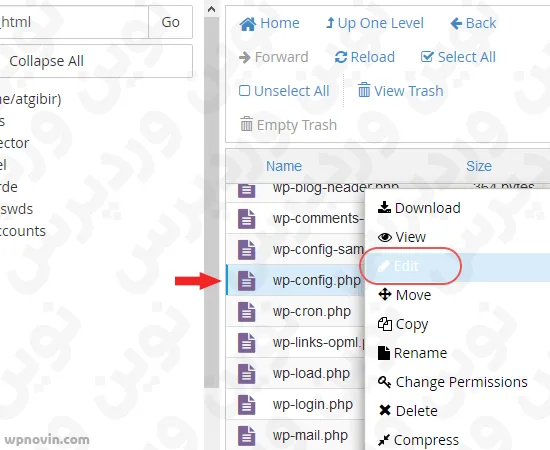Select the wp-config.php file name
550x450 pixels.
tap(317, 281)
